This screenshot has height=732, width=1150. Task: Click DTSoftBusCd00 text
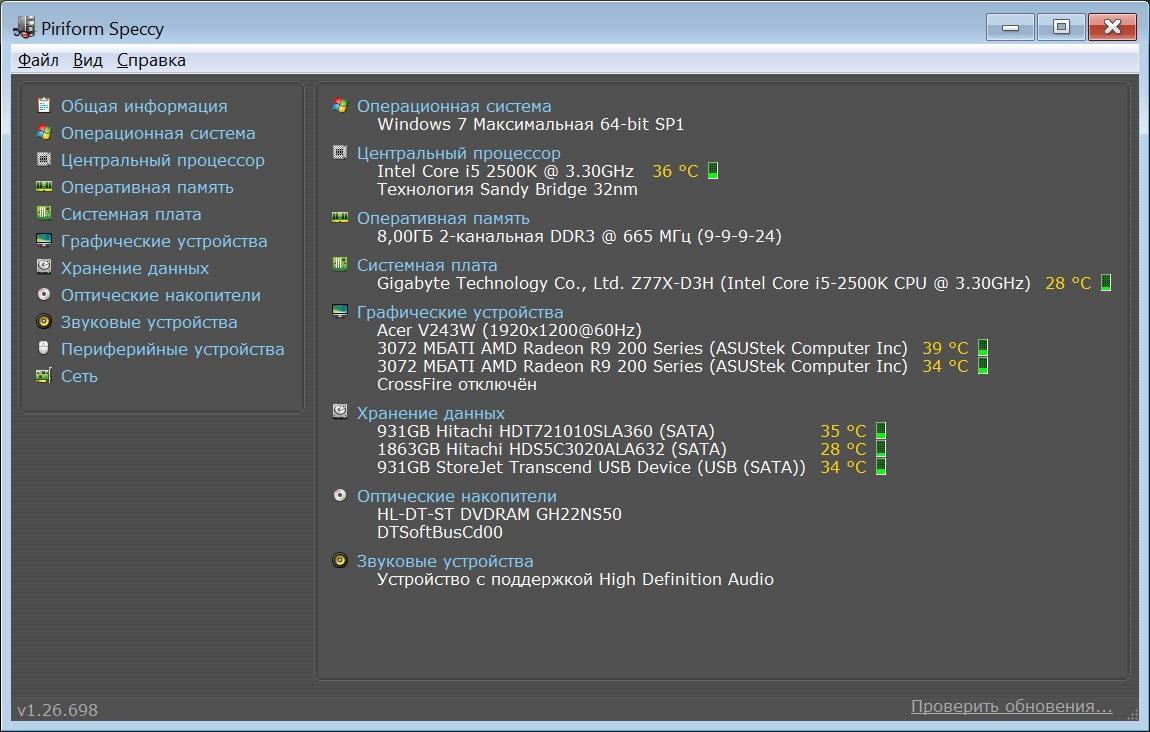pos(440,532)
